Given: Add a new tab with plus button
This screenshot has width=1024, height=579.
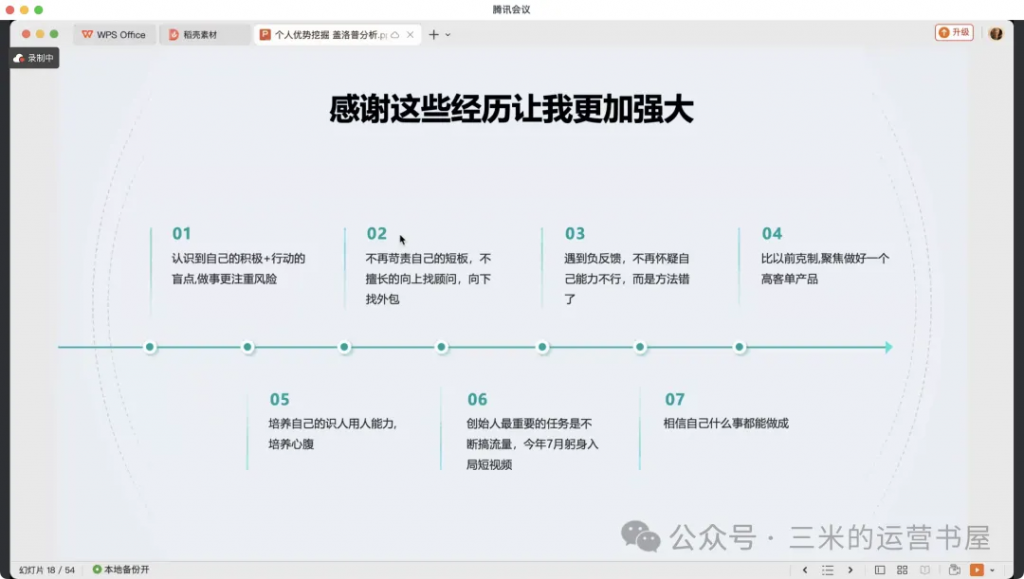Looking at the screenshot, I should point(434,35).
